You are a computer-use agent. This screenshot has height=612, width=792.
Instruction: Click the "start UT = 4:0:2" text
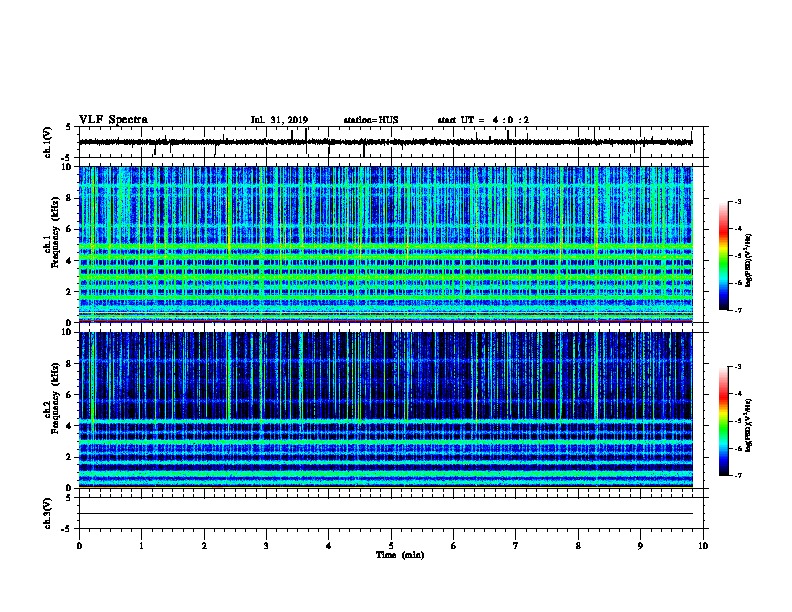tap(483, 120)
